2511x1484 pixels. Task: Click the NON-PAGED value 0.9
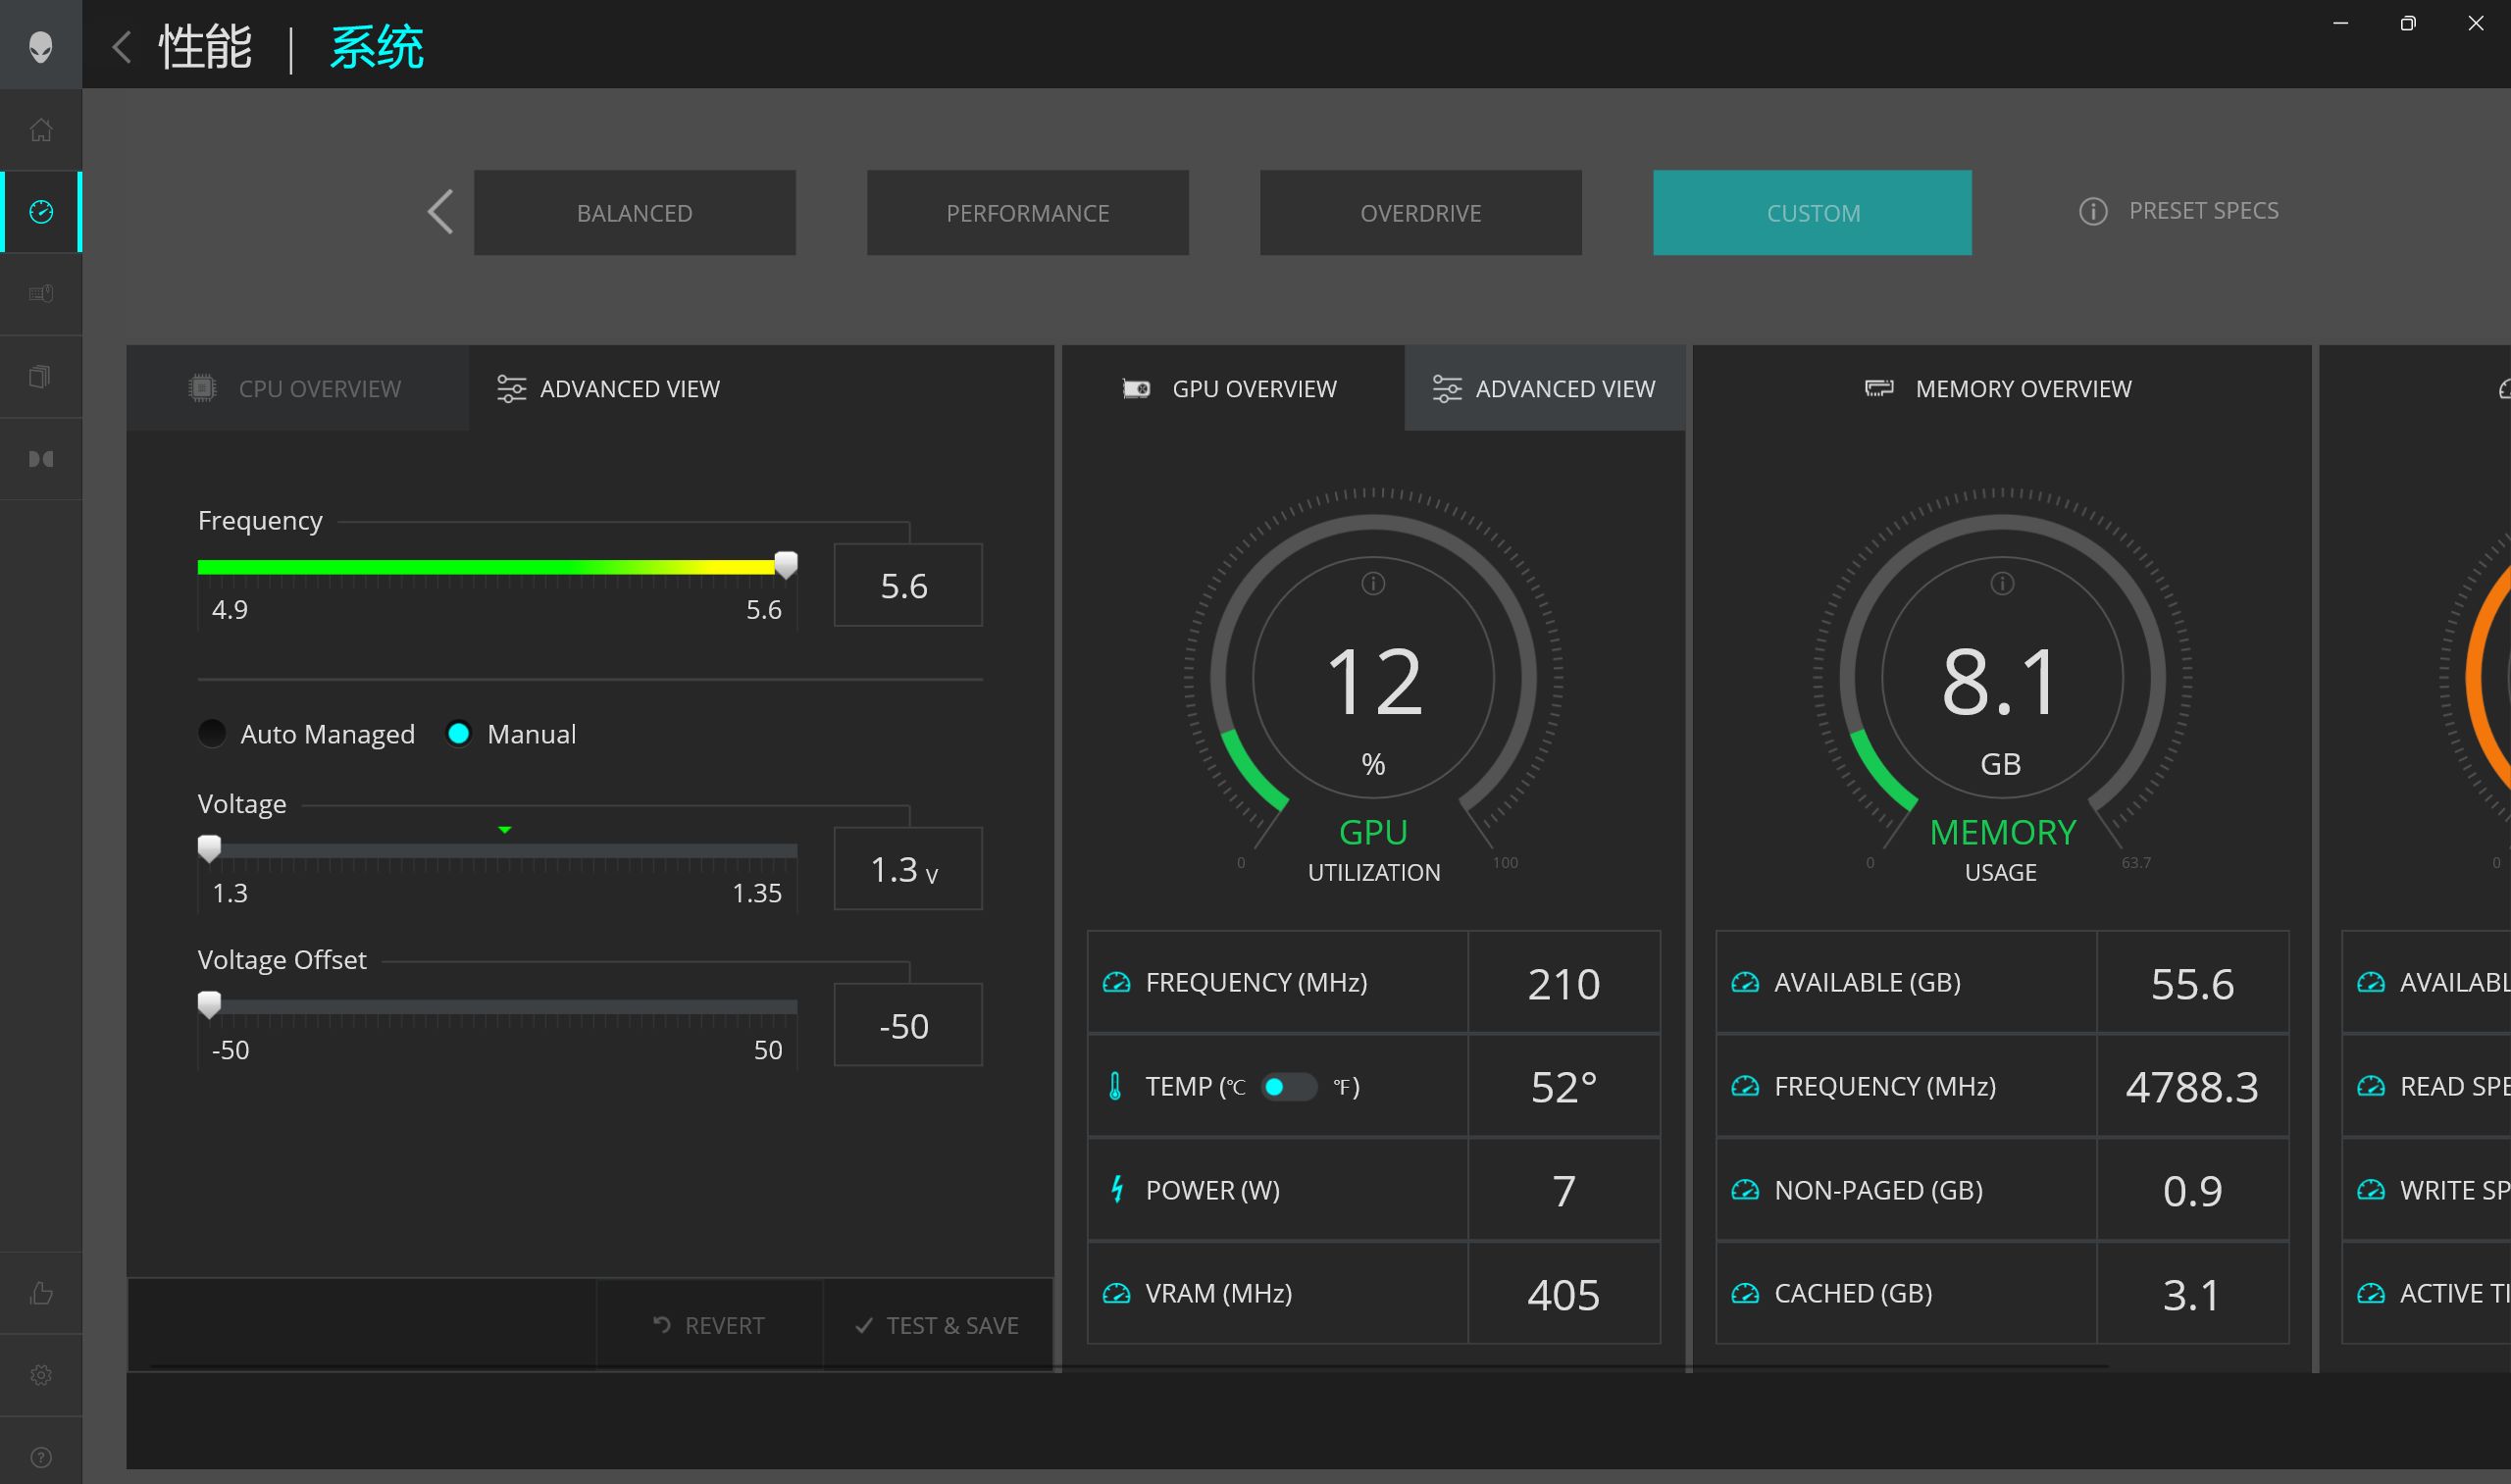coord(2192,1191)
